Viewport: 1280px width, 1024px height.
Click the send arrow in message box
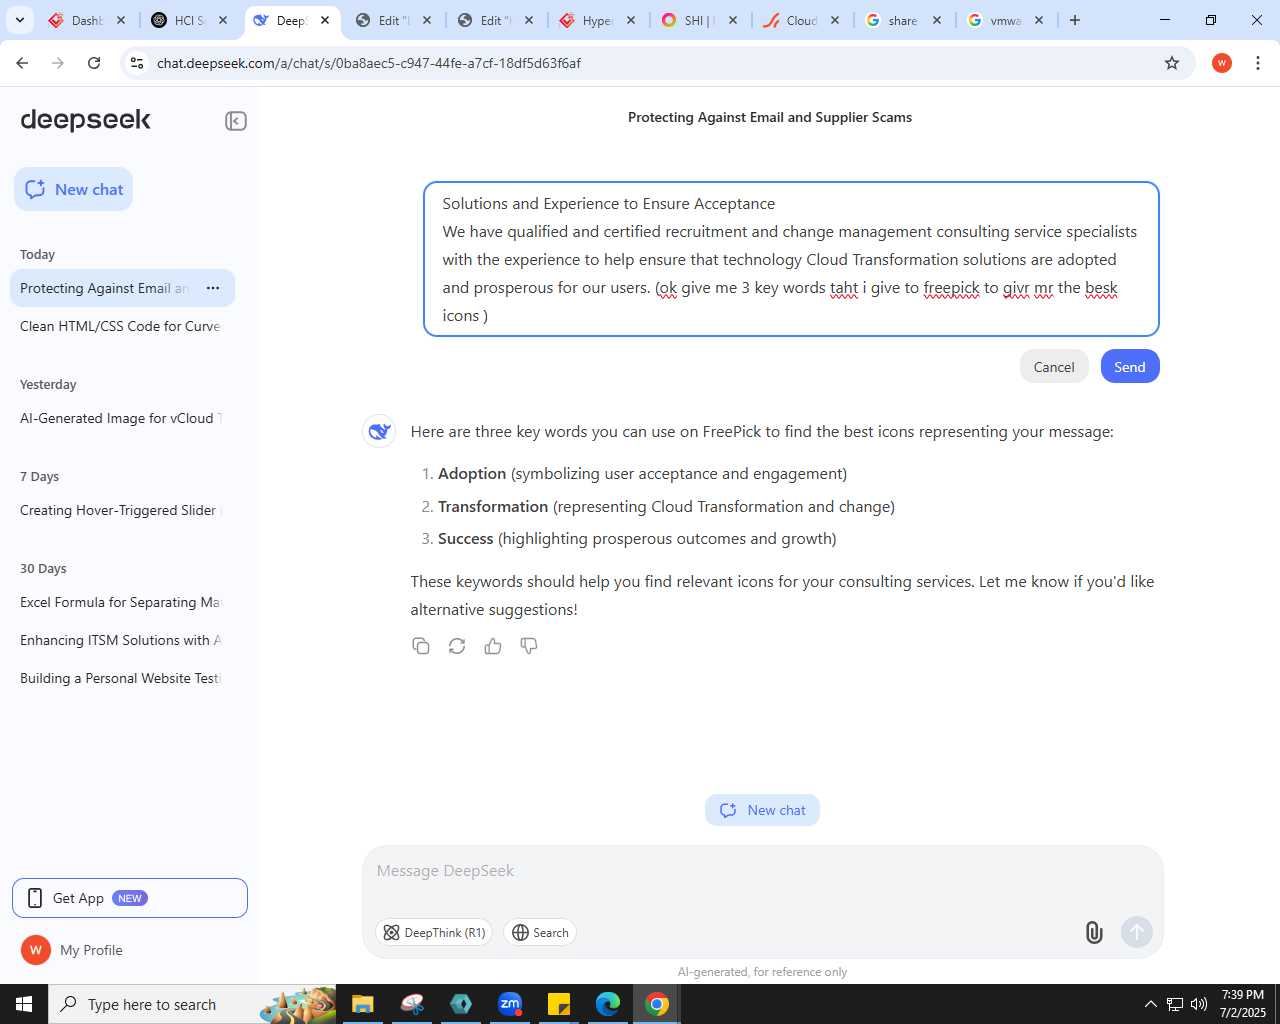tap(1137, 932)
